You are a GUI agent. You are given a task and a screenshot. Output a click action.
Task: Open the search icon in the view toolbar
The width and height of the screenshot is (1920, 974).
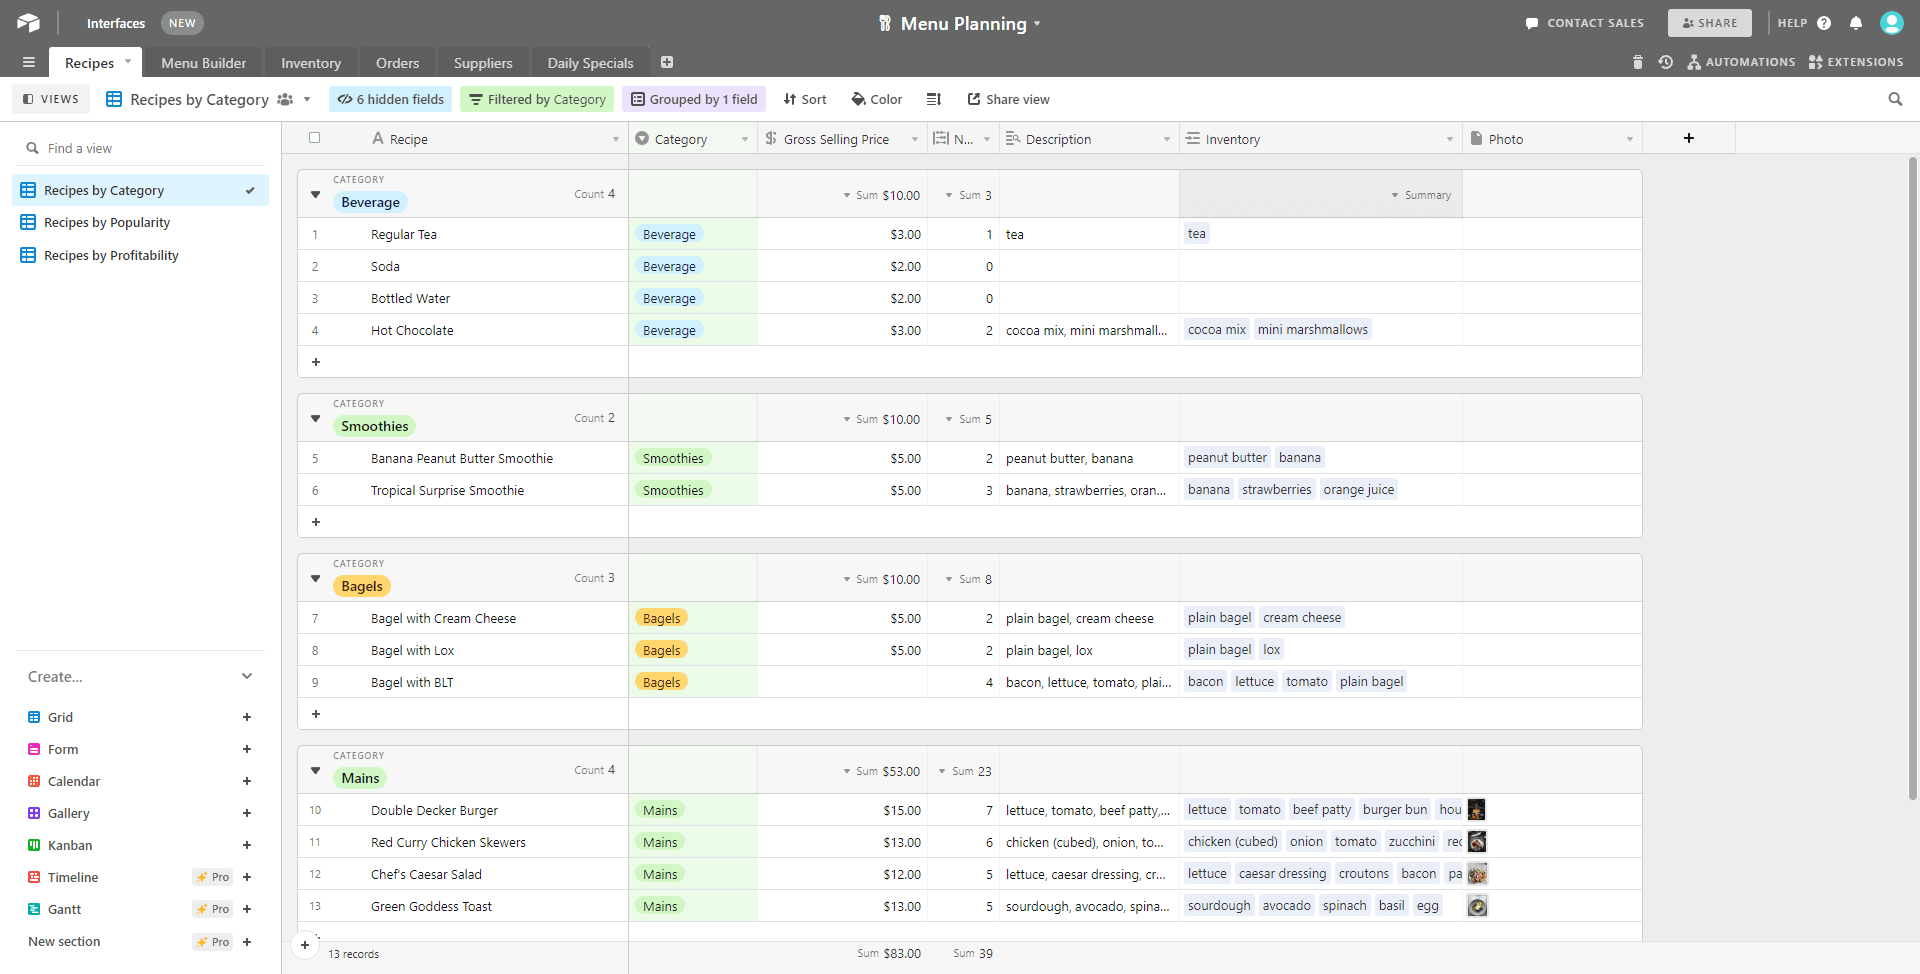(x=1894, y=99)
